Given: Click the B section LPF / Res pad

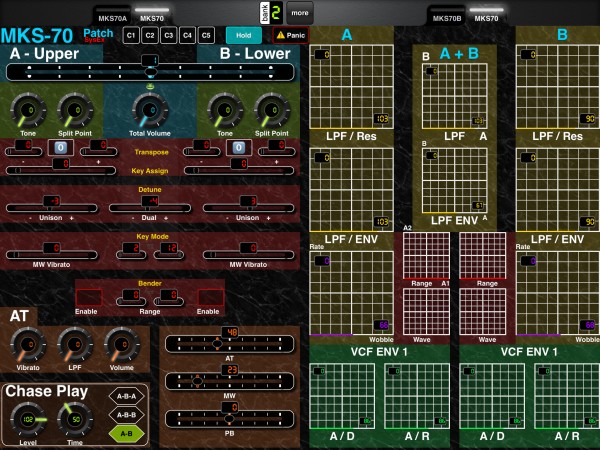Looking at the screenshot, I should (x=558, y=86).
